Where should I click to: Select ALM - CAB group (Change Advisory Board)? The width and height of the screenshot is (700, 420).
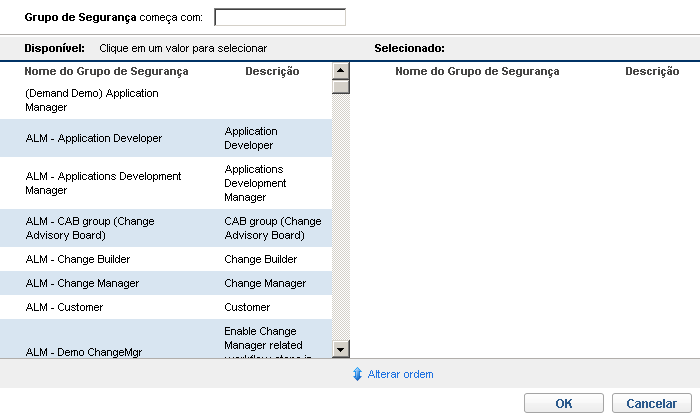90,228
